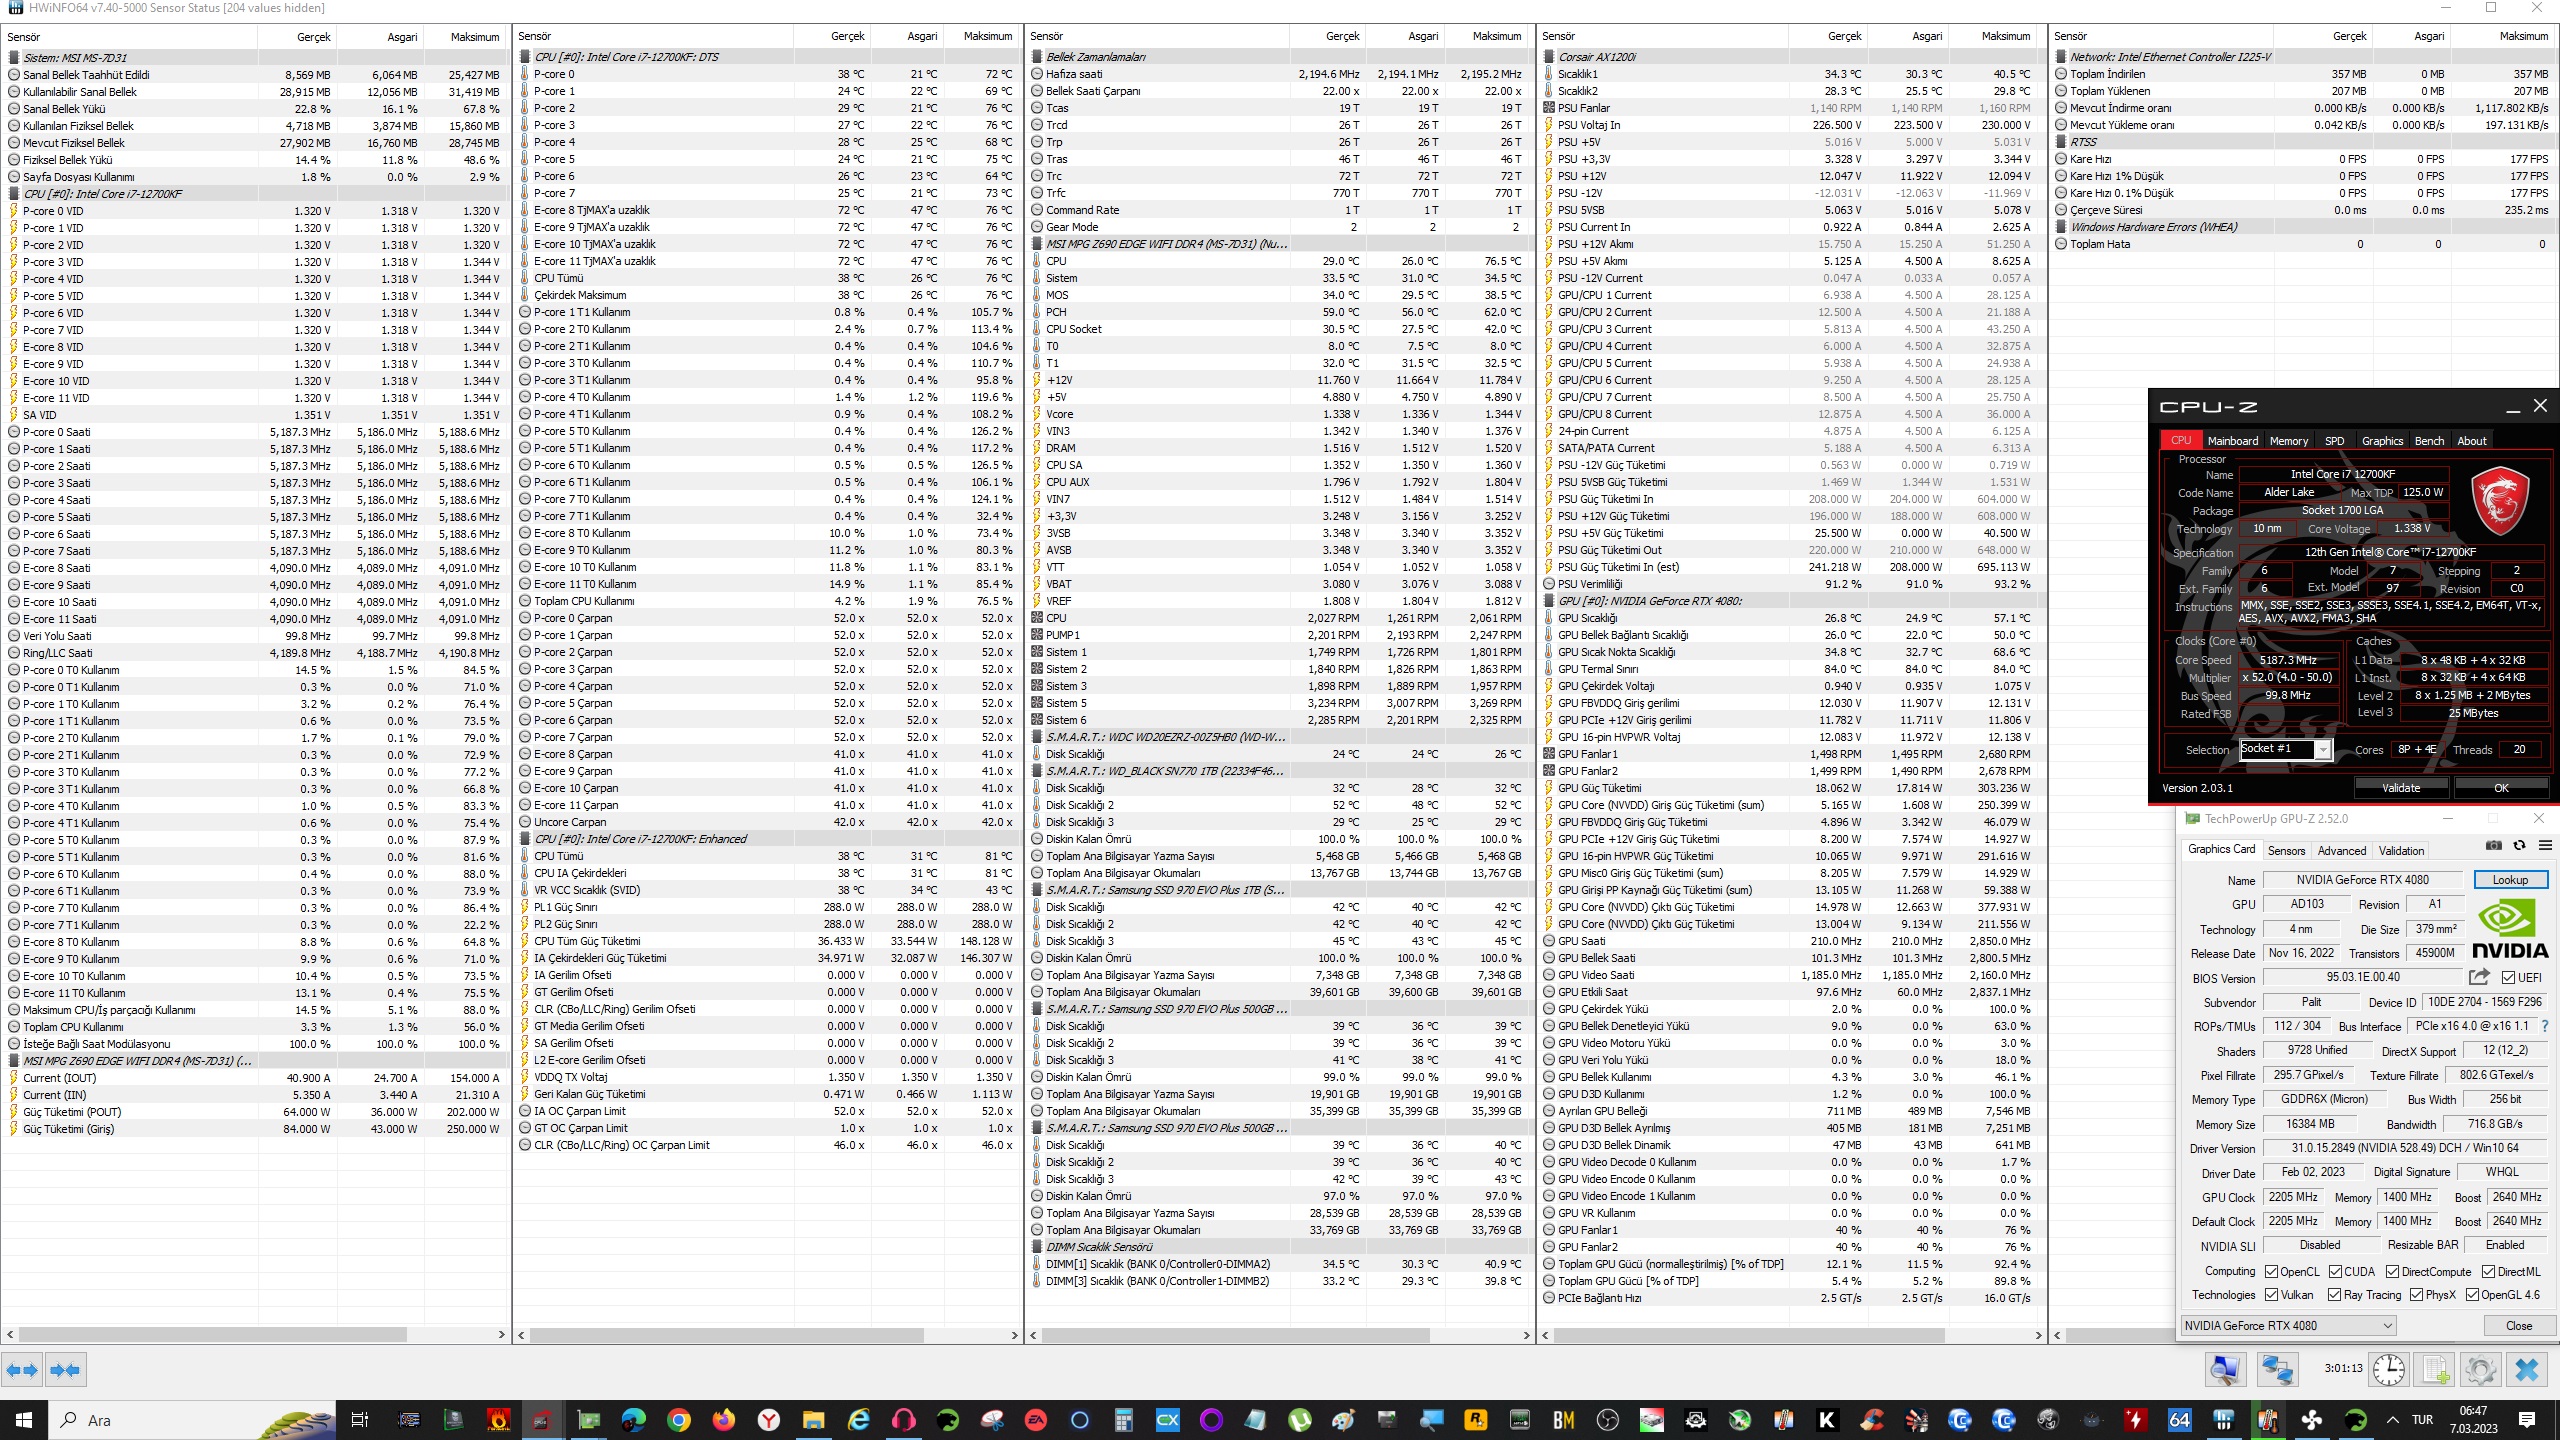Open GPU selector dropdown in GPU-Z

(2288, 1326)
